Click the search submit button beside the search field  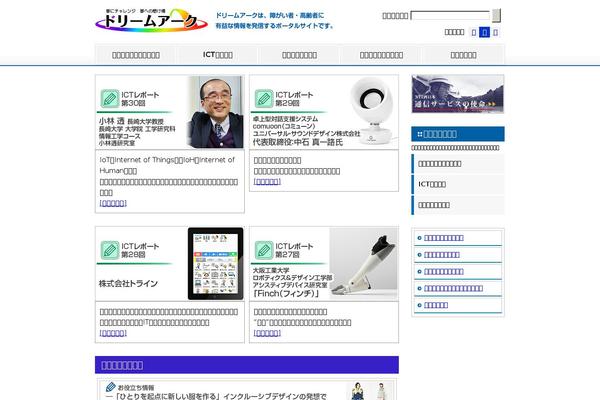coord(496,15)
